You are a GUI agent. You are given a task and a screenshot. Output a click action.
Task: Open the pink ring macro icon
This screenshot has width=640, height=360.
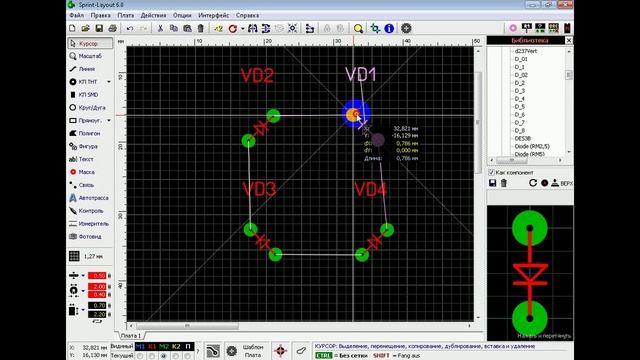click(x=513, y=28)
